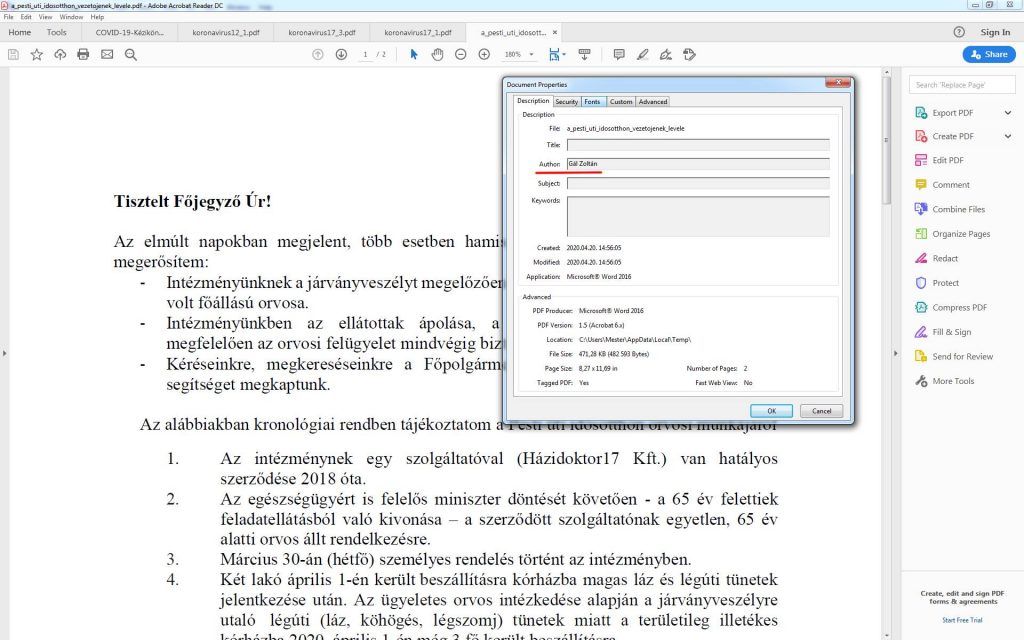Close the a_pesti_uti_idosott document tab

click(555, 32)
